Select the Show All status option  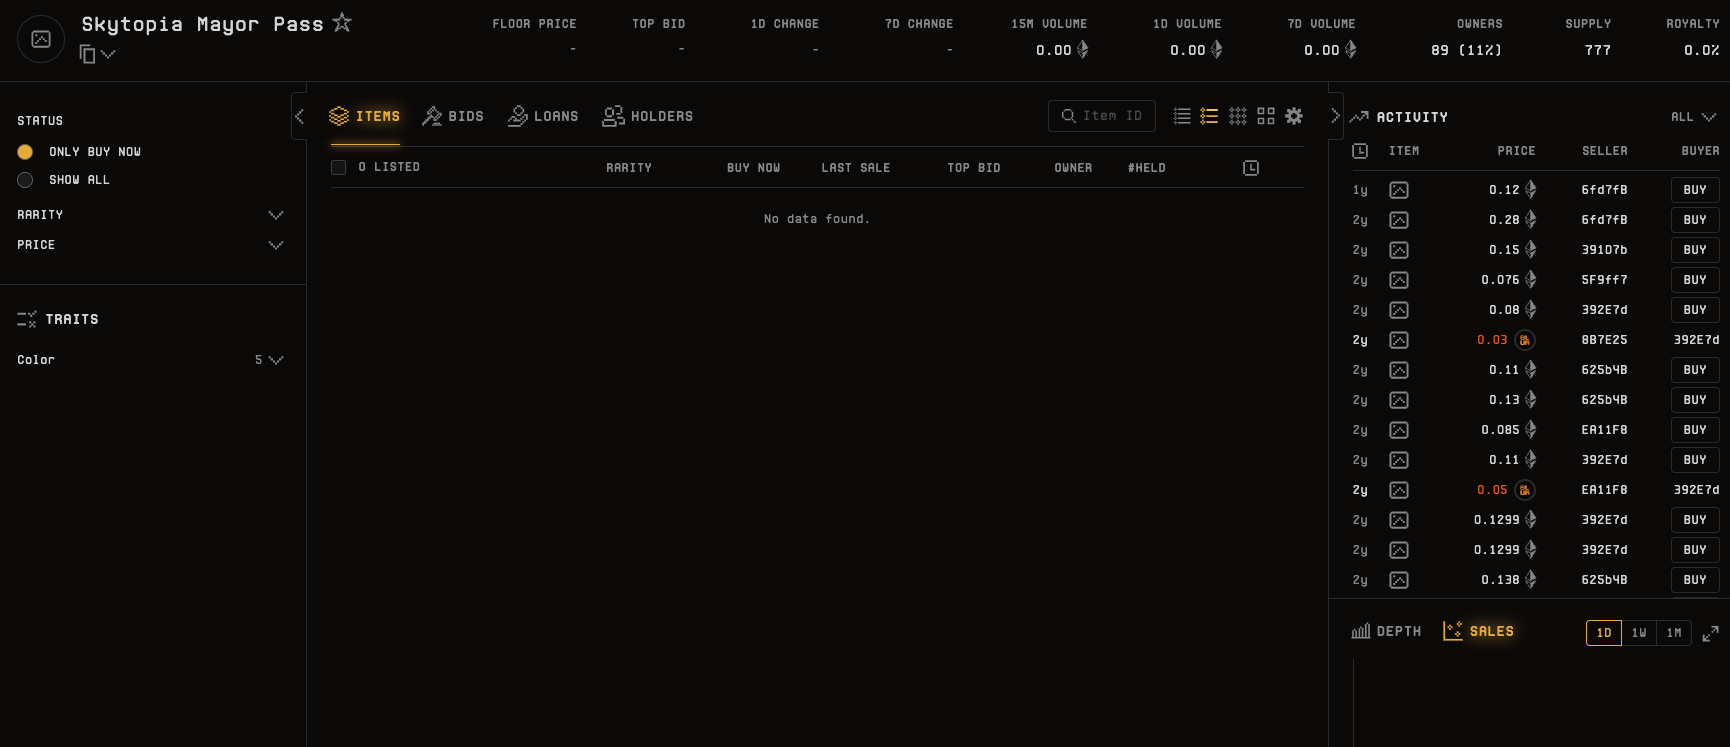[25, 180]
